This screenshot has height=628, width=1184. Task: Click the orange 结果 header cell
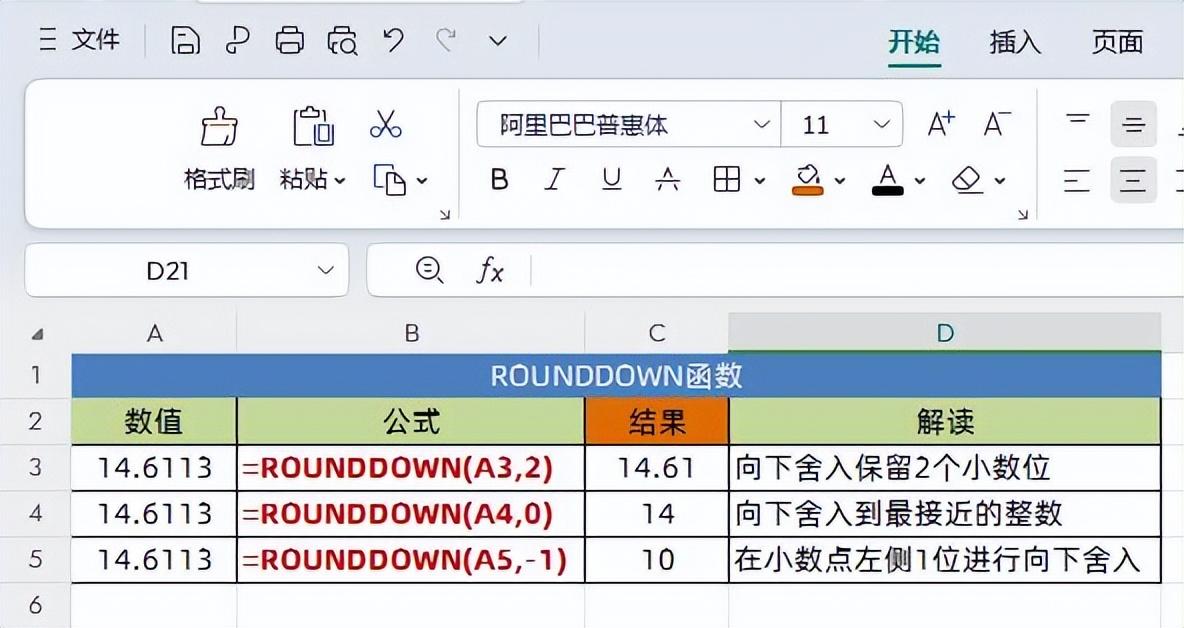pyautogui.click(x=657, y=421)
